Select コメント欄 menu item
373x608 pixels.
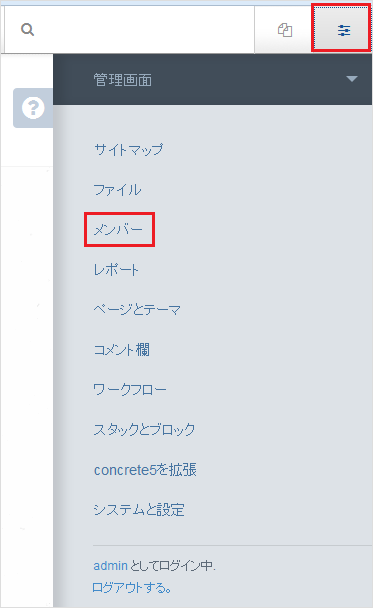[x=121, y=350]
